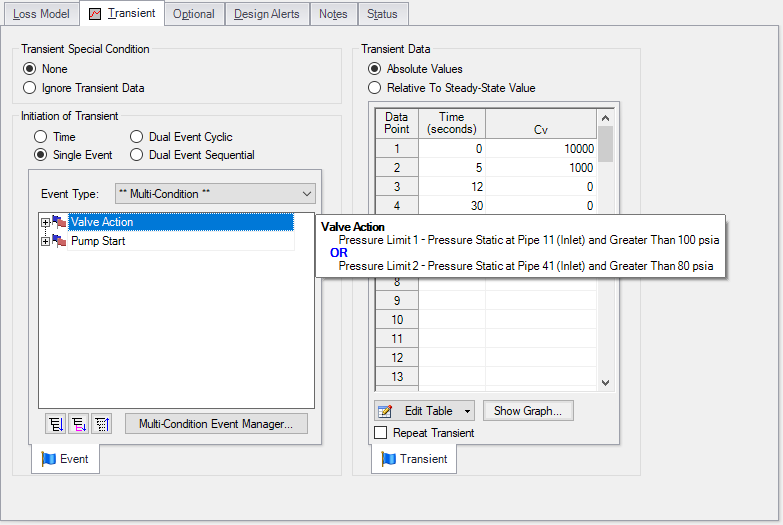This screenshot has width=783, height=525.
Task: Click the expand-all tree icon button
Action: 55,424
